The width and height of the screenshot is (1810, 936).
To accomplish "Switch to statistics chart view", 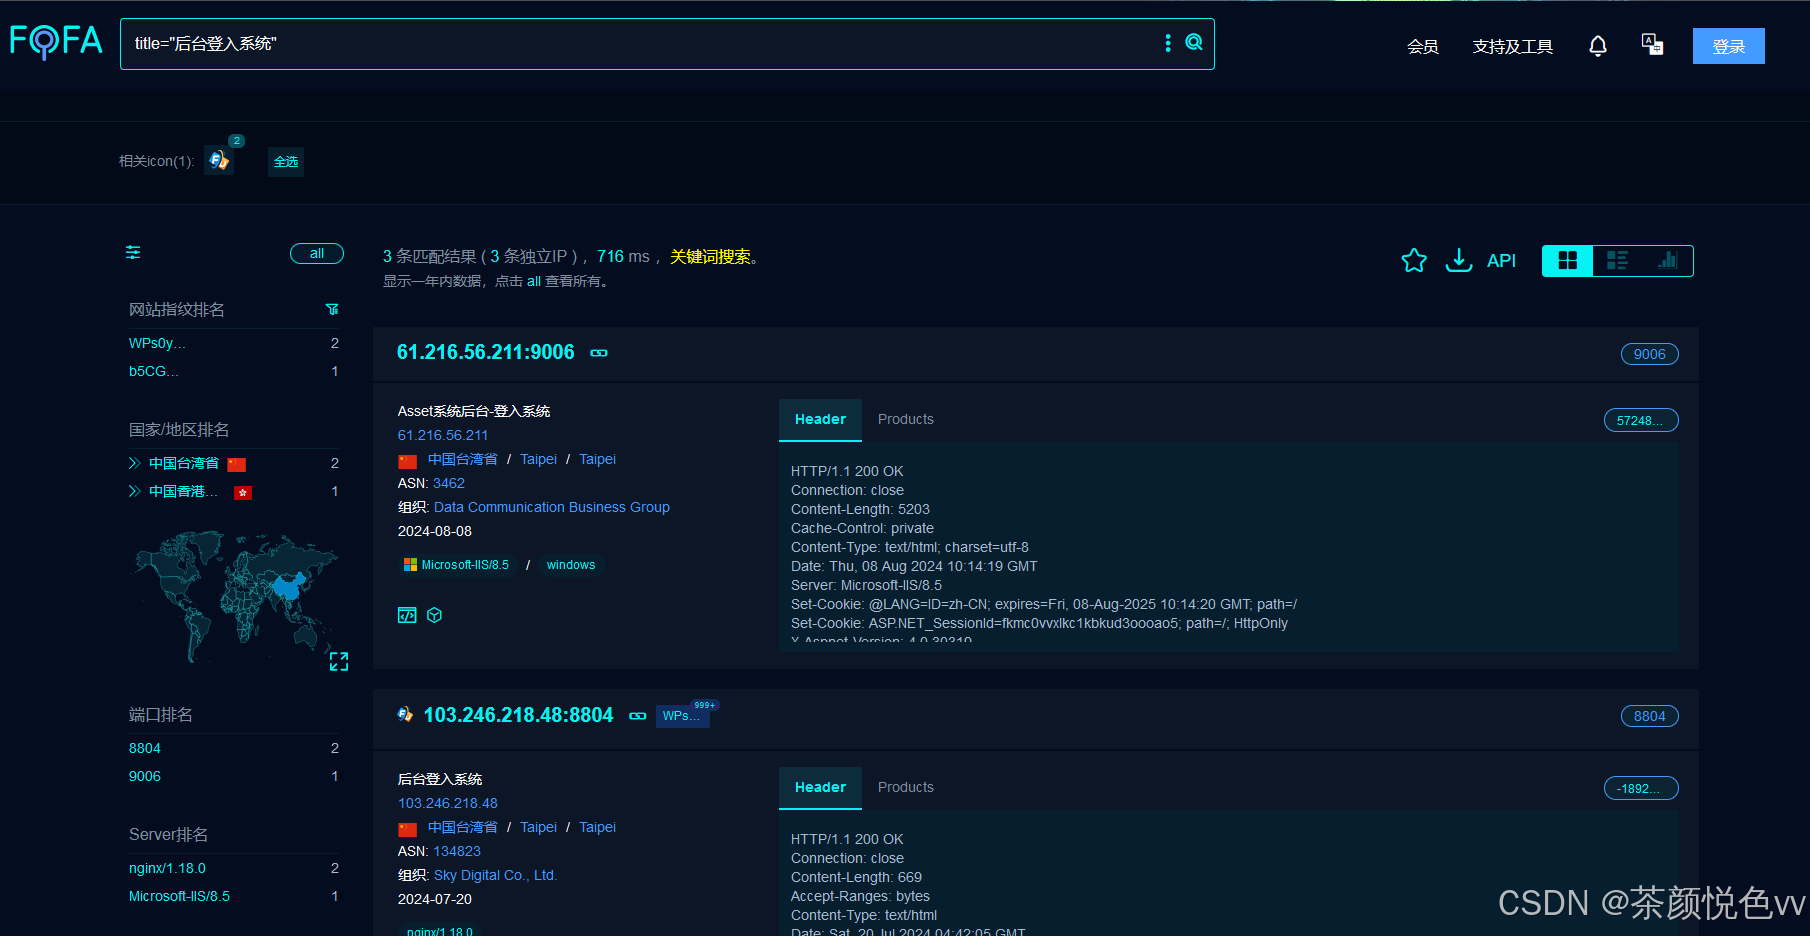I will 1667,260.
